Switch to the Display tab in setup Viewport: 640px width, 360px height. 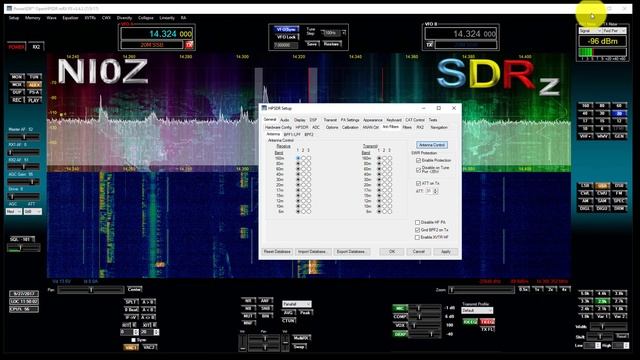(299, 120)
